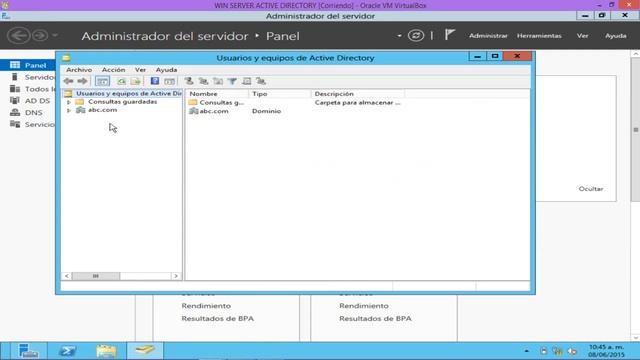
Task: Expand the abc.com tree node arrow
Action: tap(69, 110)
